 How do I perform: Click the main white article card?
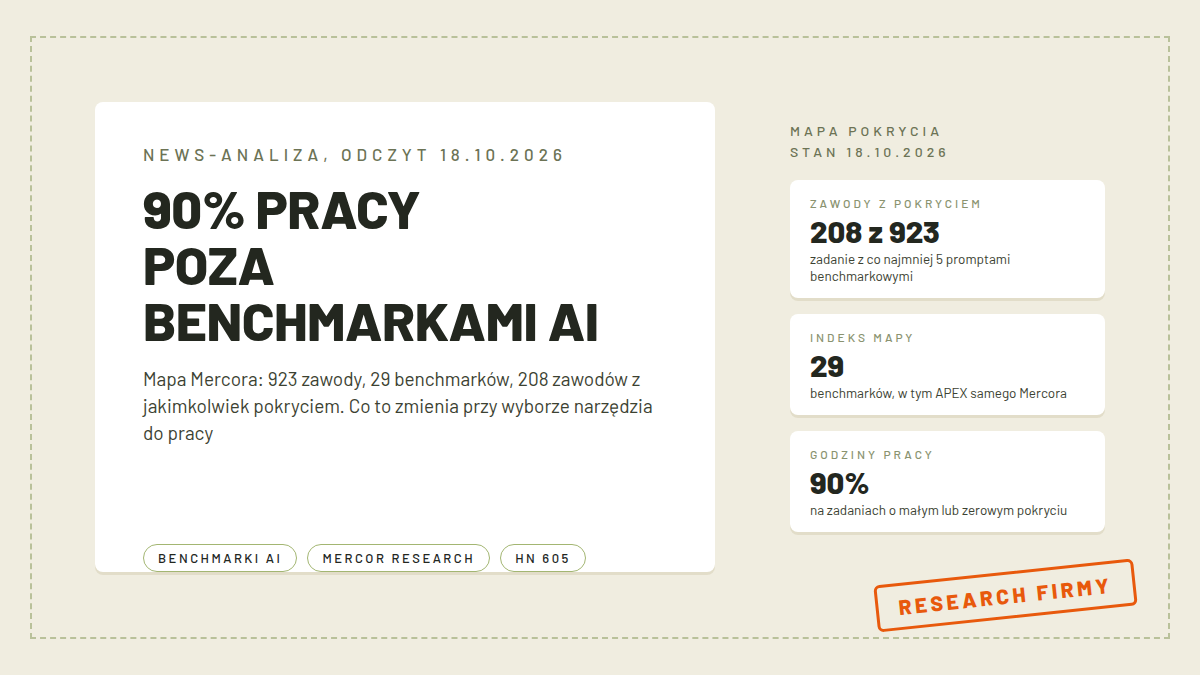point(405,337)
